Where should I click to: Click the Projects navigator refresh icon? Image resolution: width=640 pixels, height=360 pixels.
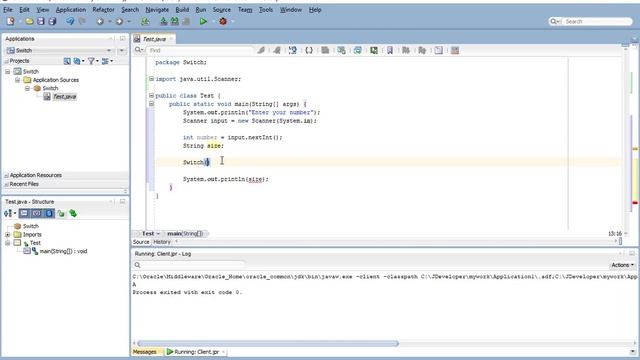click(x=67, y=61)
